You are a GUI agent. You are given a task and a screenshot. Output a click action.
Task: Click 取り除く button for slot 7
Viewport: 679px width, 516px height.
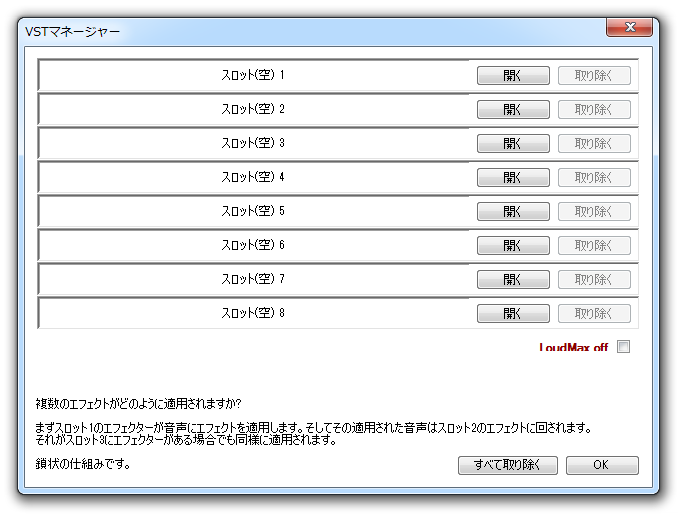594,280
